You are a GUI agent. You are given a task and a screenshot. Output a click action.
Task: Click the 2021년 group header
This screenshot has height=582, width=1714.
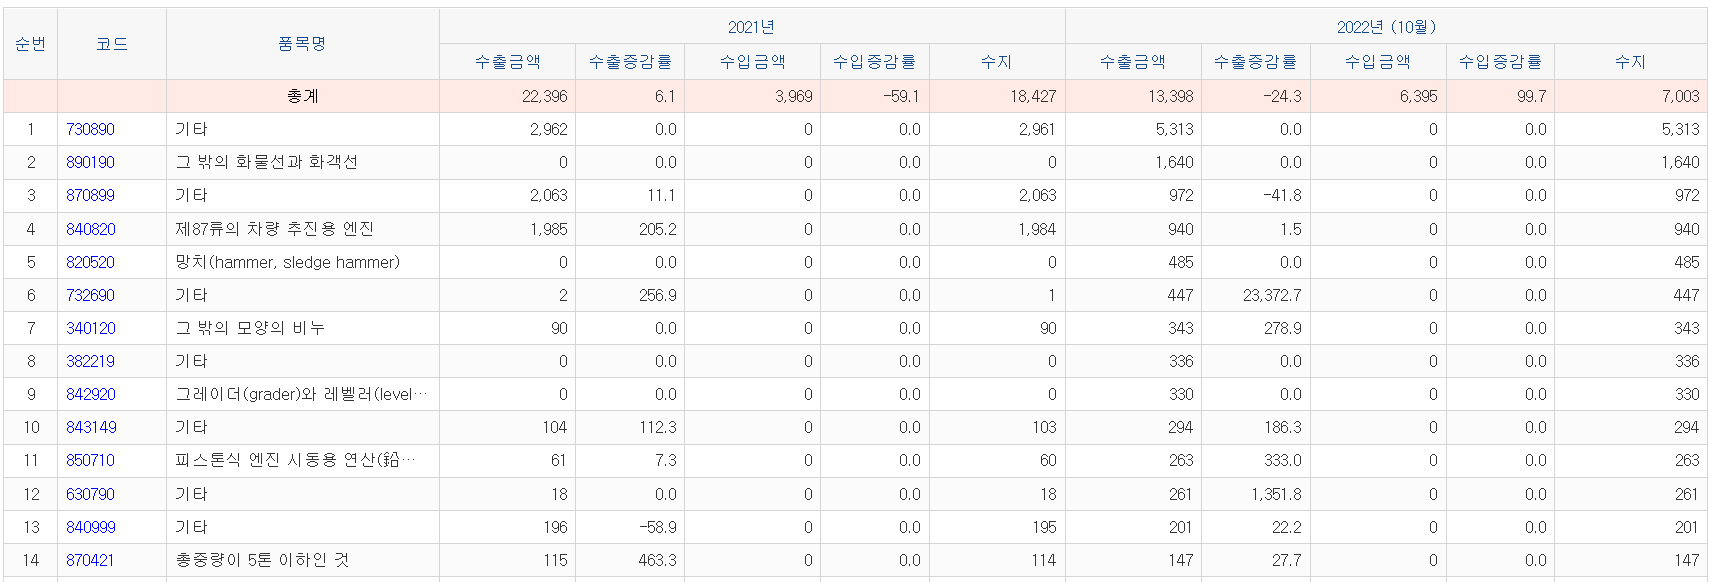click(751, 27)
